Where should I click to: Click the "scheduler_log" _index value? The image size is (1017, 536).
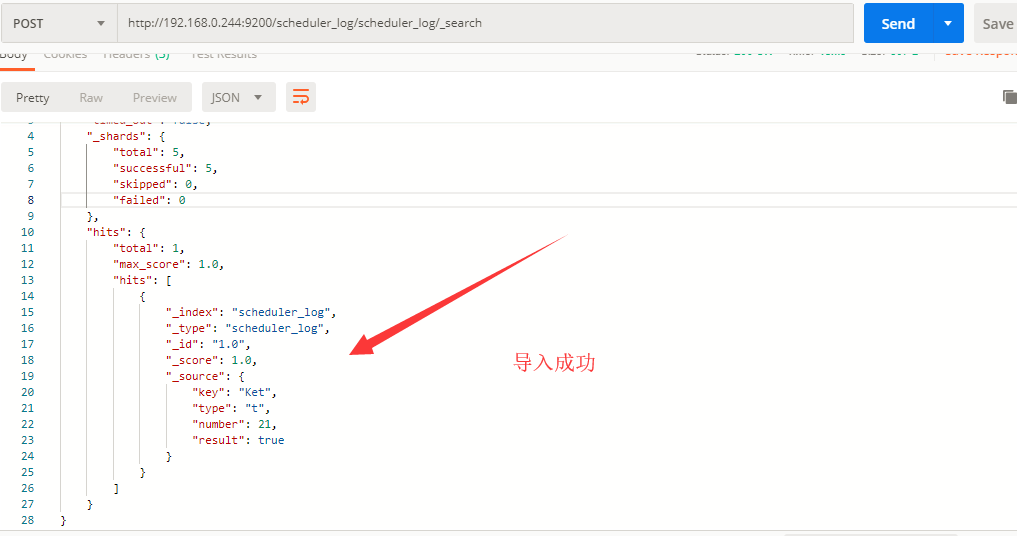click(x=281, y=312)
